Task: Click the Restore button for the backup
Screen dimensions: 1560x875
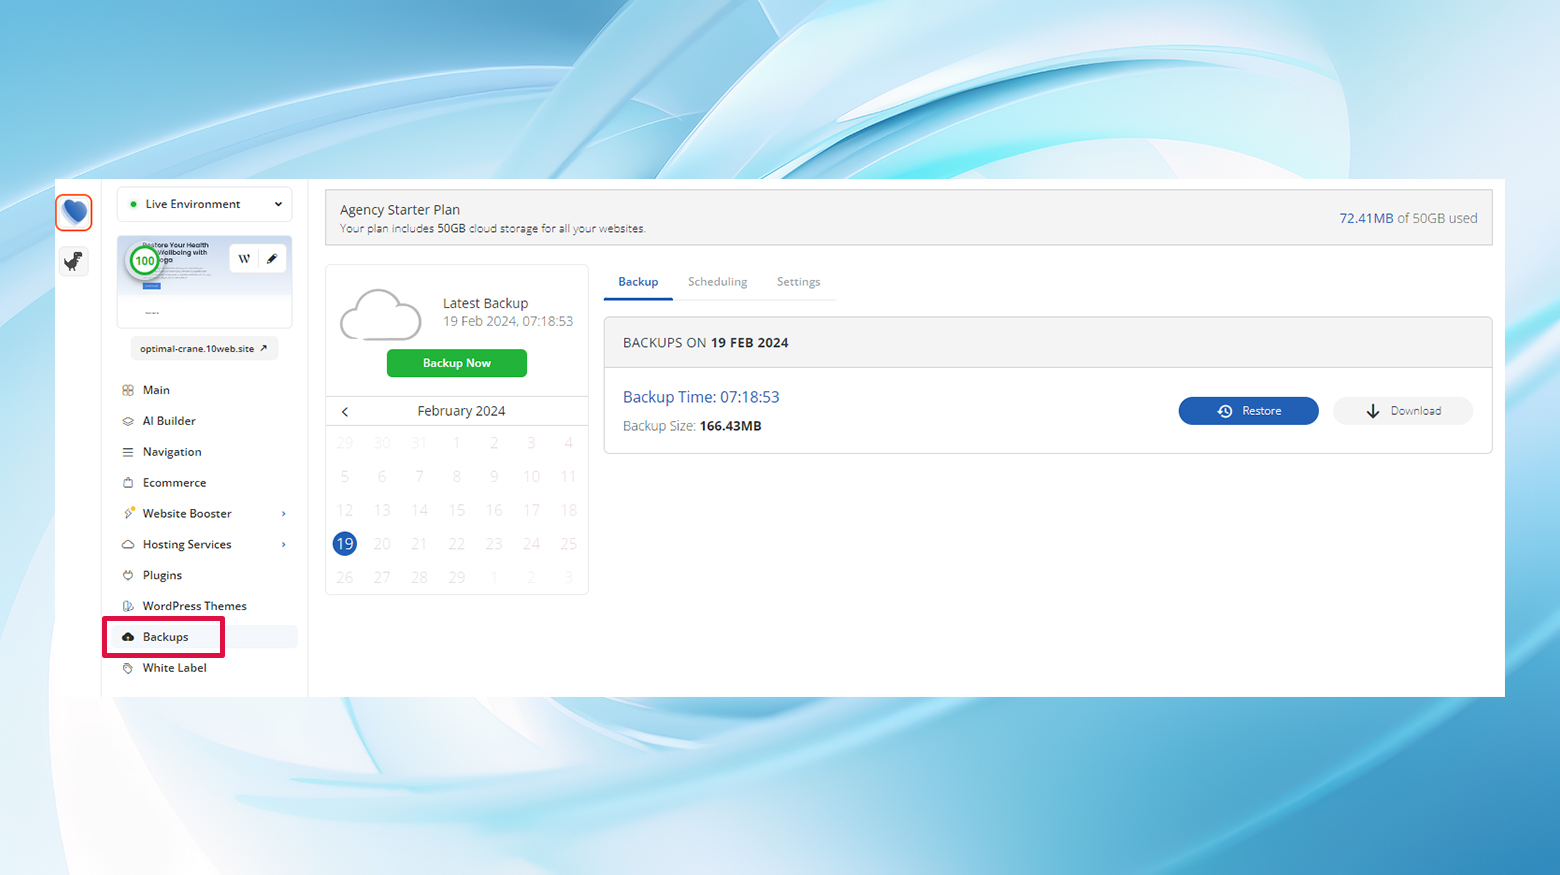Action: coord(1248,410)
